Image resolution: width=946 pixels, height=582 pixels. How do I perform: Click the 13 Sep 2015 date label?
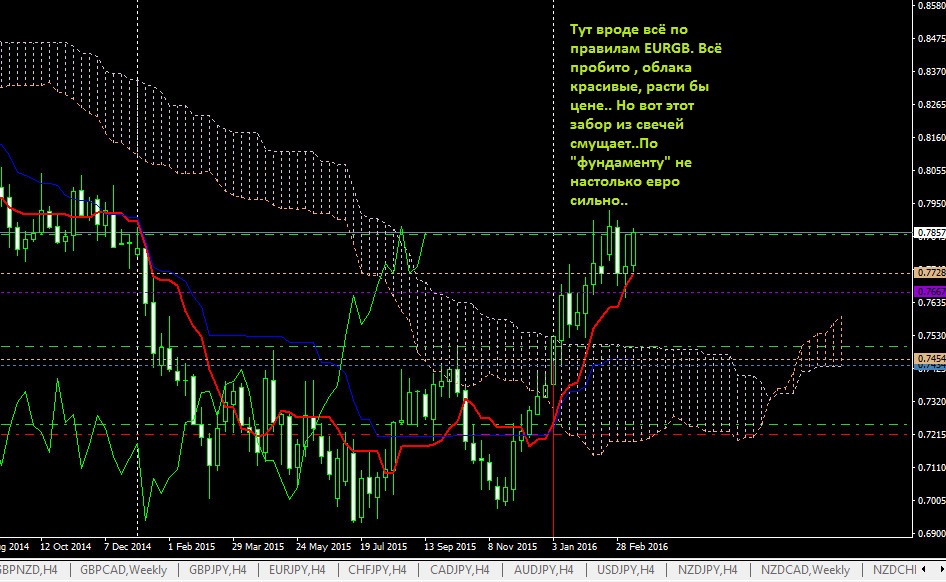pyautogui.click(x=450, y=546)
